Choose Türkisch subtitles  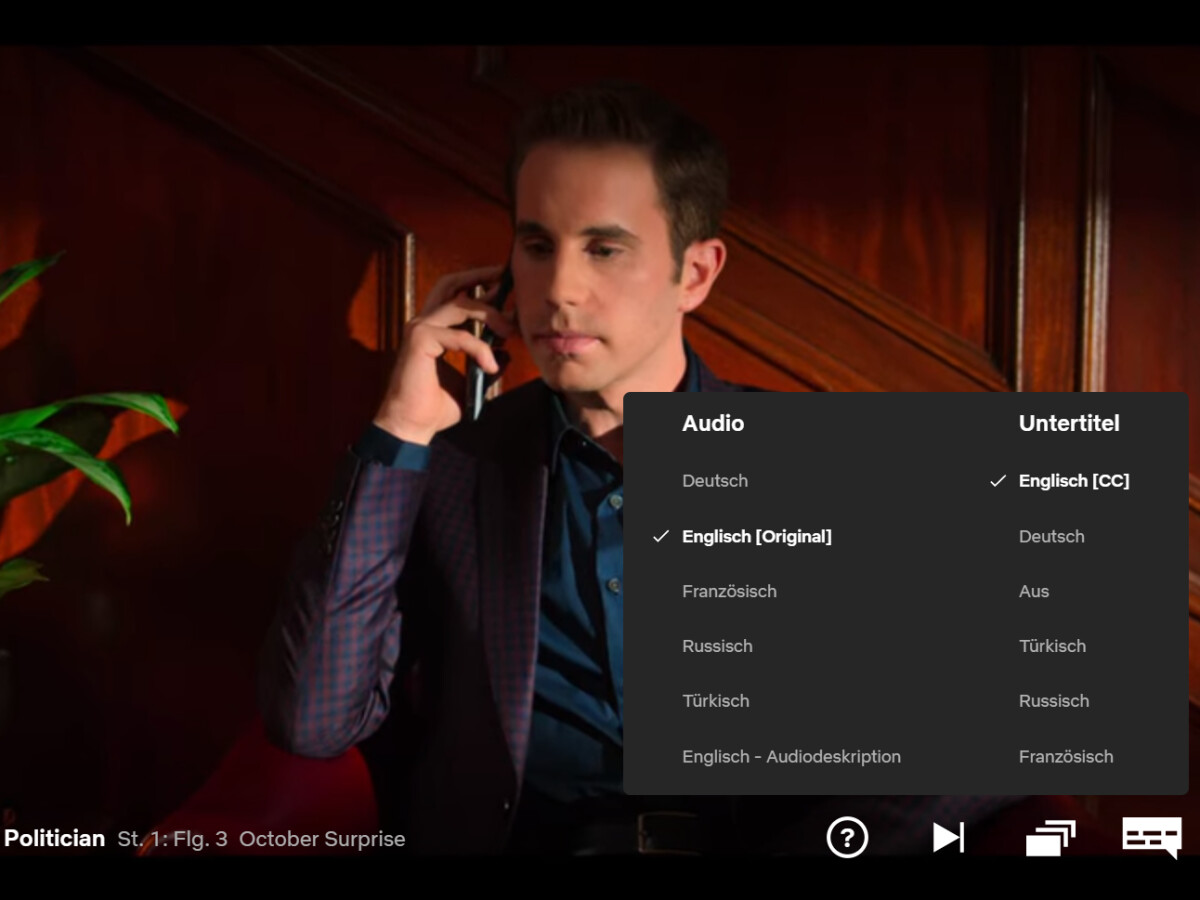pyautogui.click(x=1052, y=647)
